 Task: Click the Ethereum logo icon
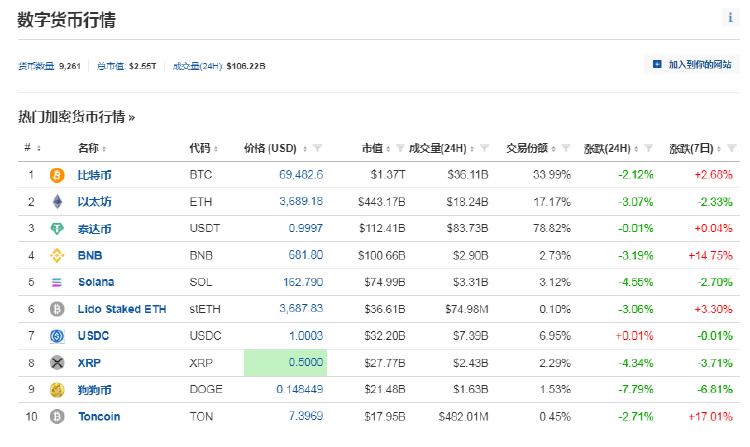click(x=57, y=202)
